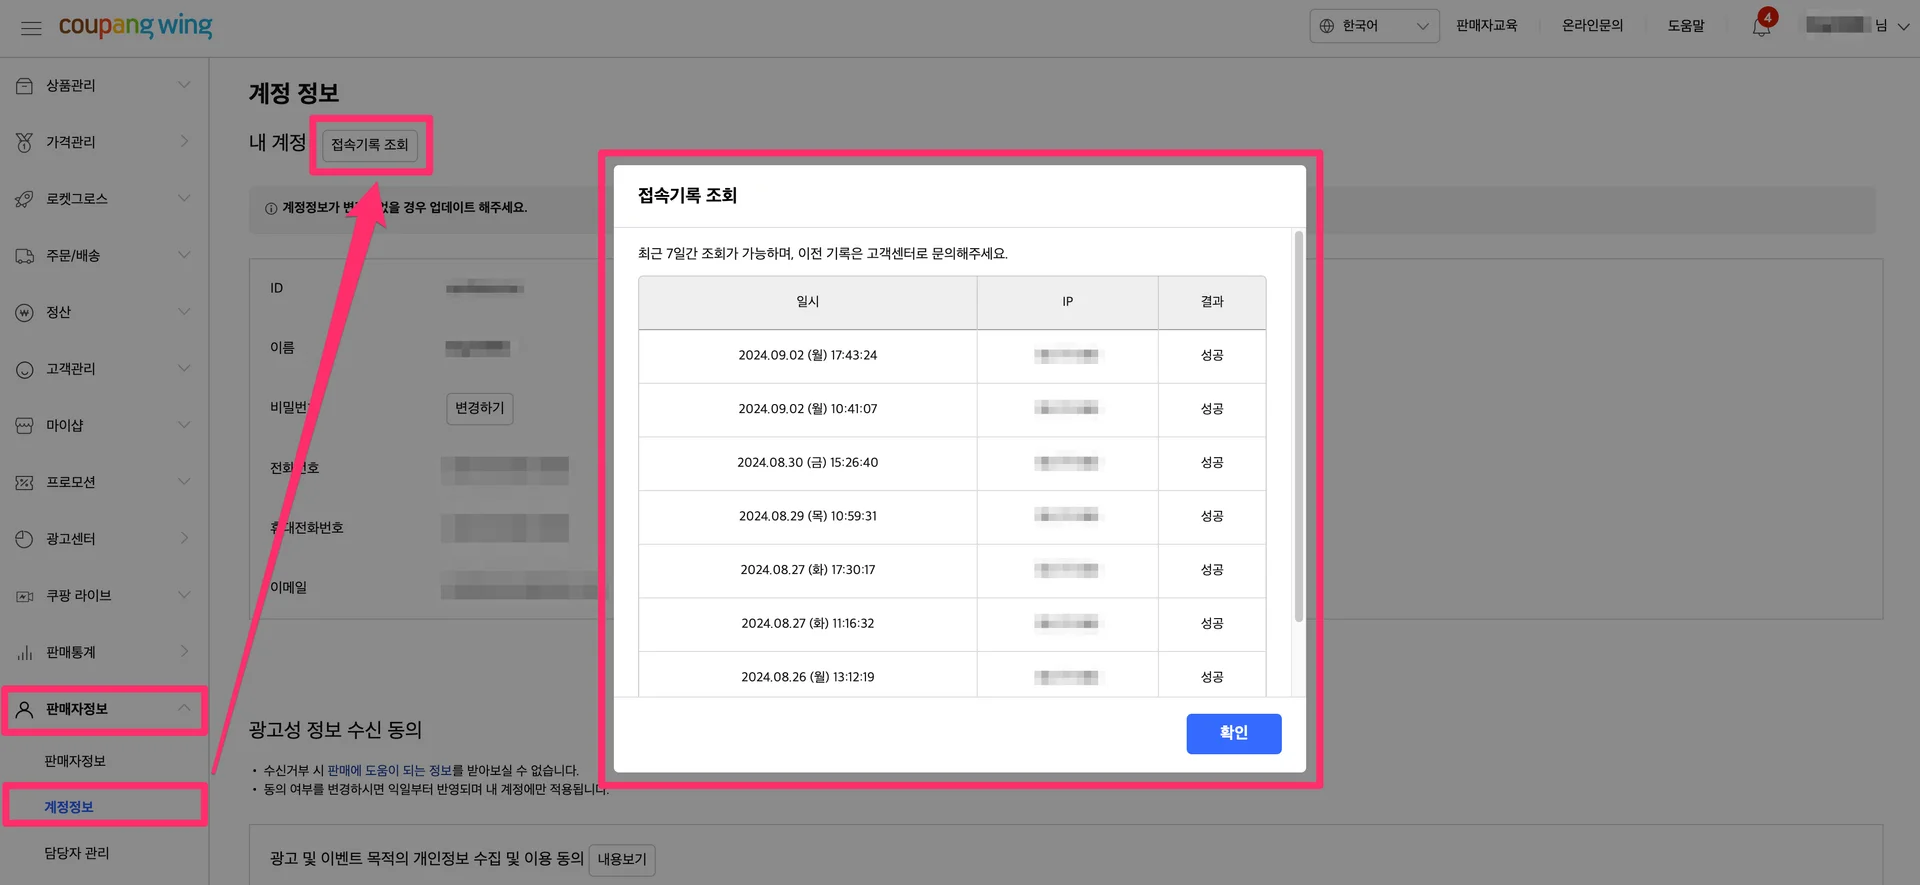This screenshot has width=1920, height=885.
Task: Click the 쿠팡 라이브 camera icon
Action: tap(24, 596)
